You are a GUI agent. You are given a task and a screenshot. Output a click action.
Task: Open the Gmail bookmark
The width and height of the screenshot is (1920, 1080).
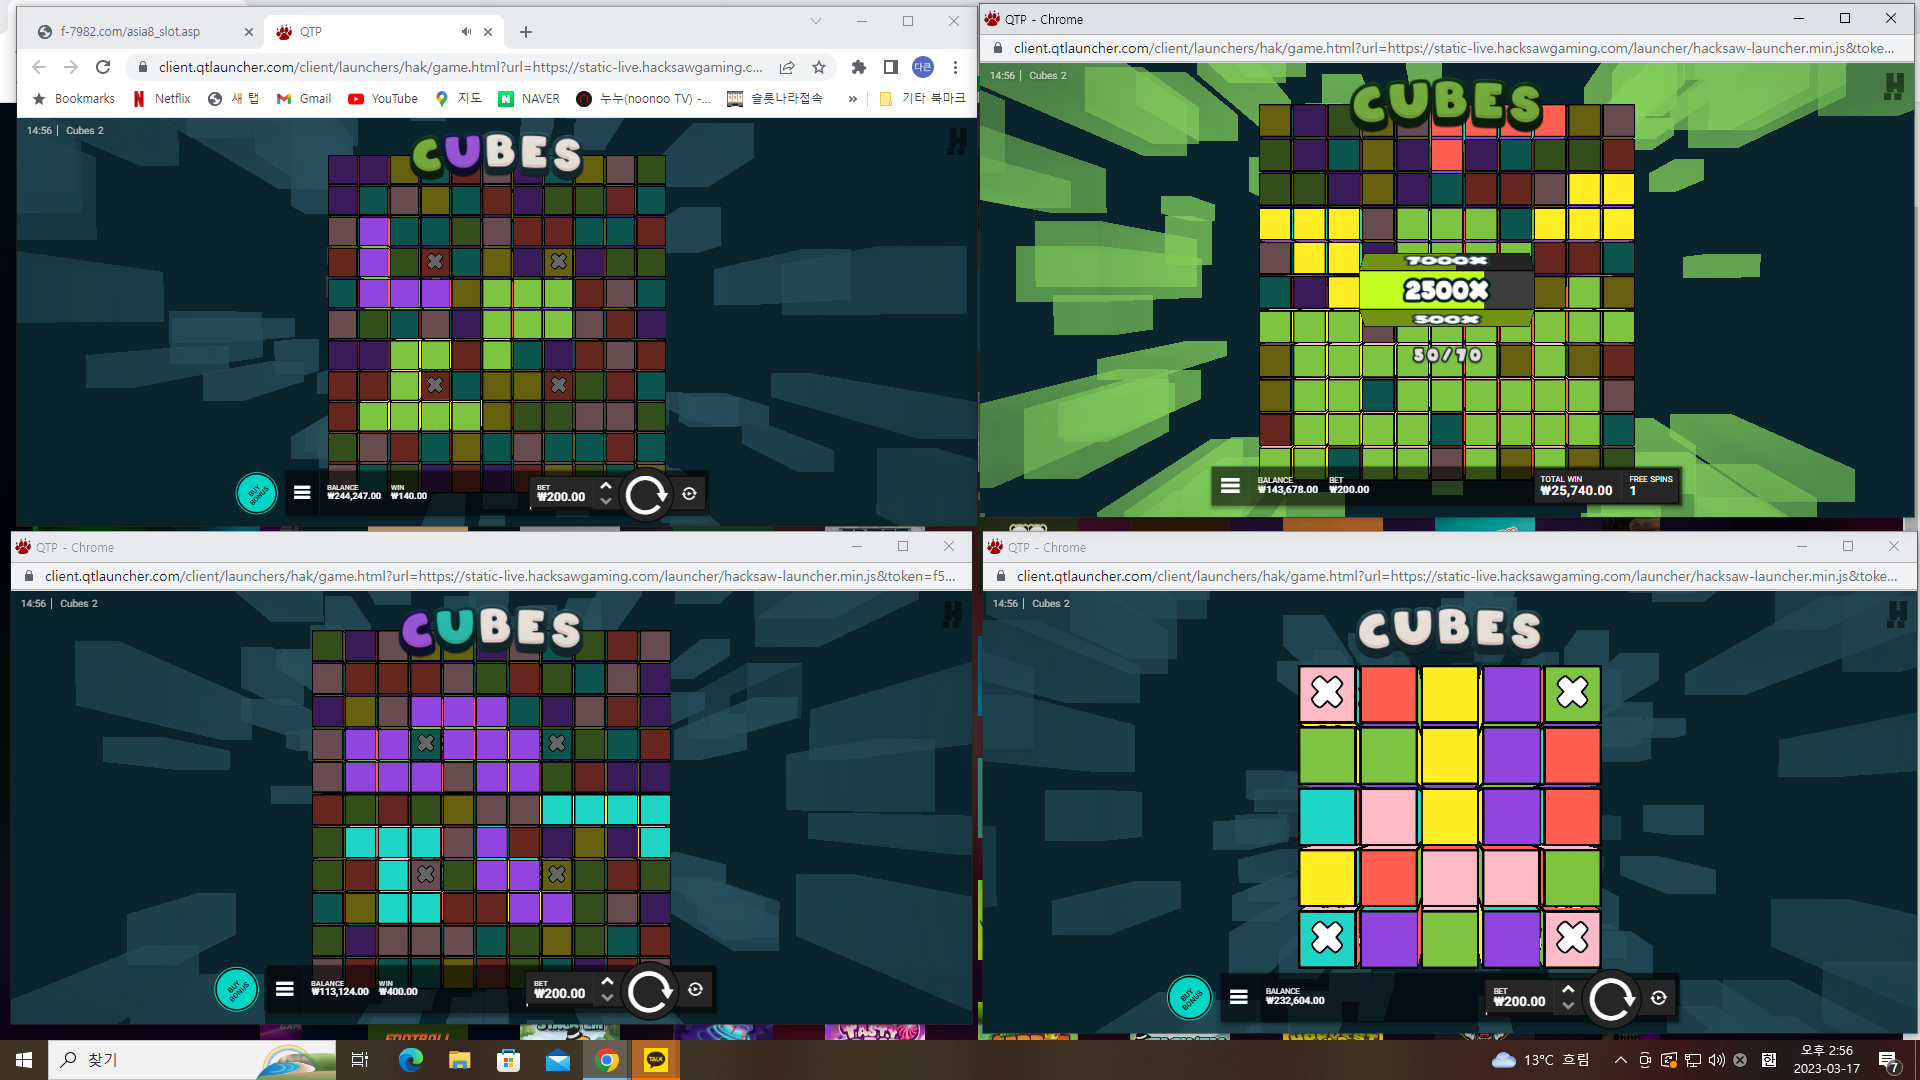[x=304, y=99]
